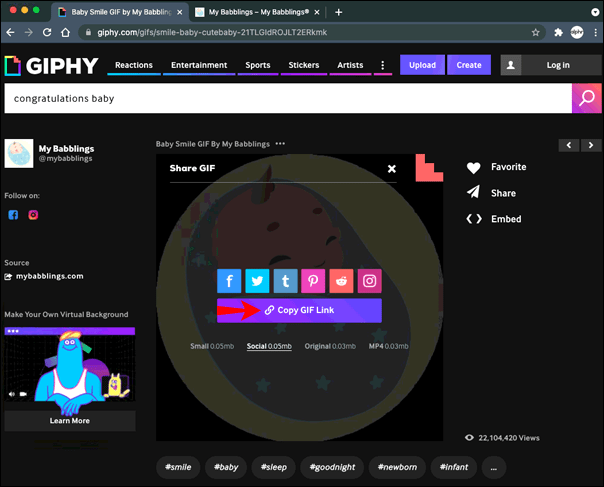Add GIF to favorites with heart icon

tap(474, 168)
